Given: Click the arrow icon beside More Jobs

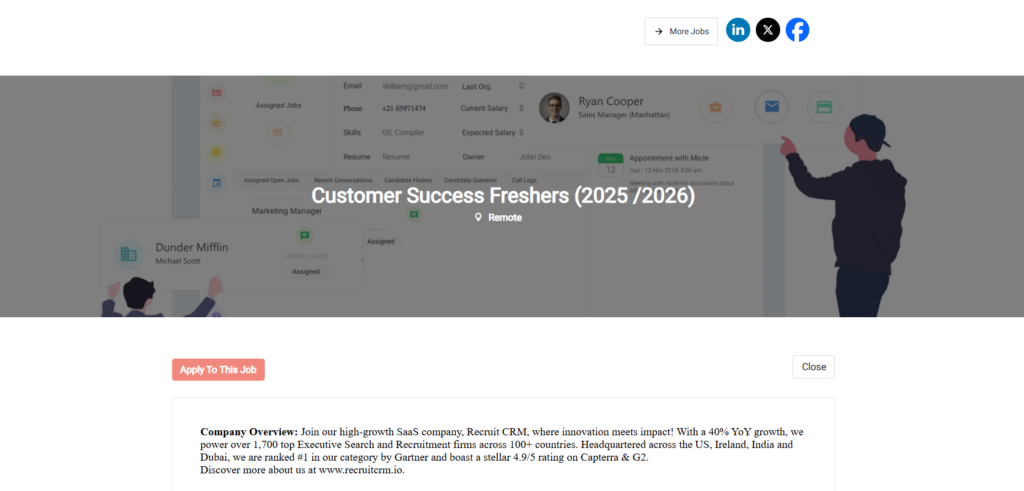Looking at the screenshot, I should (x=658, y=31).
